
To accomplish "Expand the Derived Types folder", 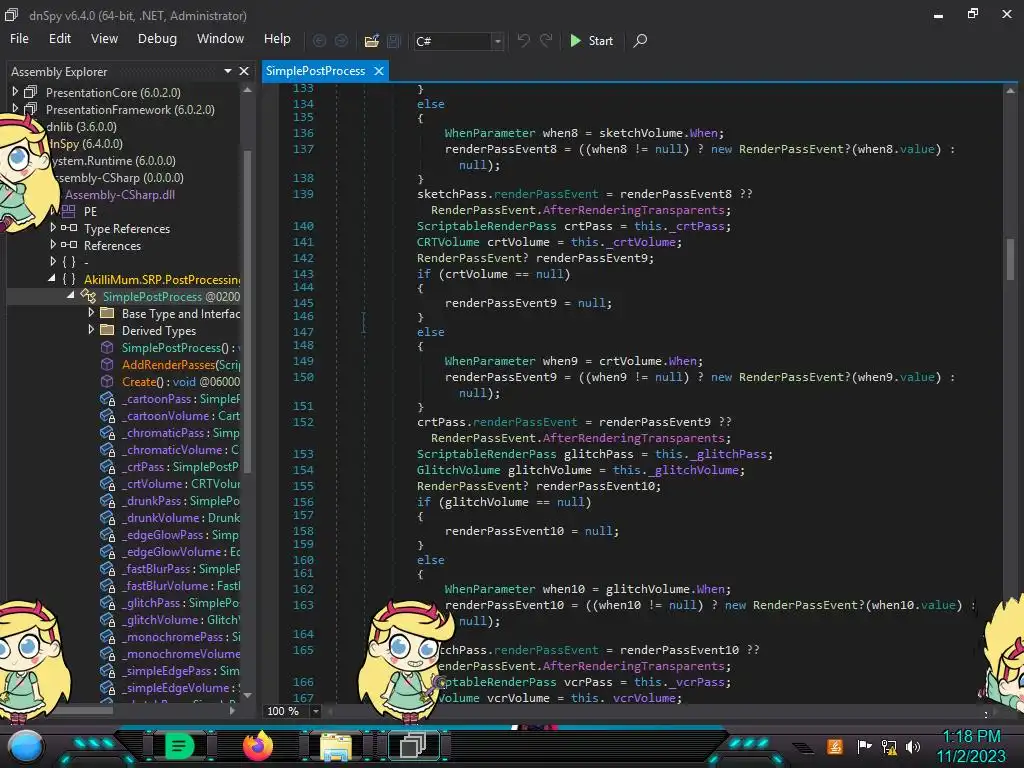I will [91, 329].
